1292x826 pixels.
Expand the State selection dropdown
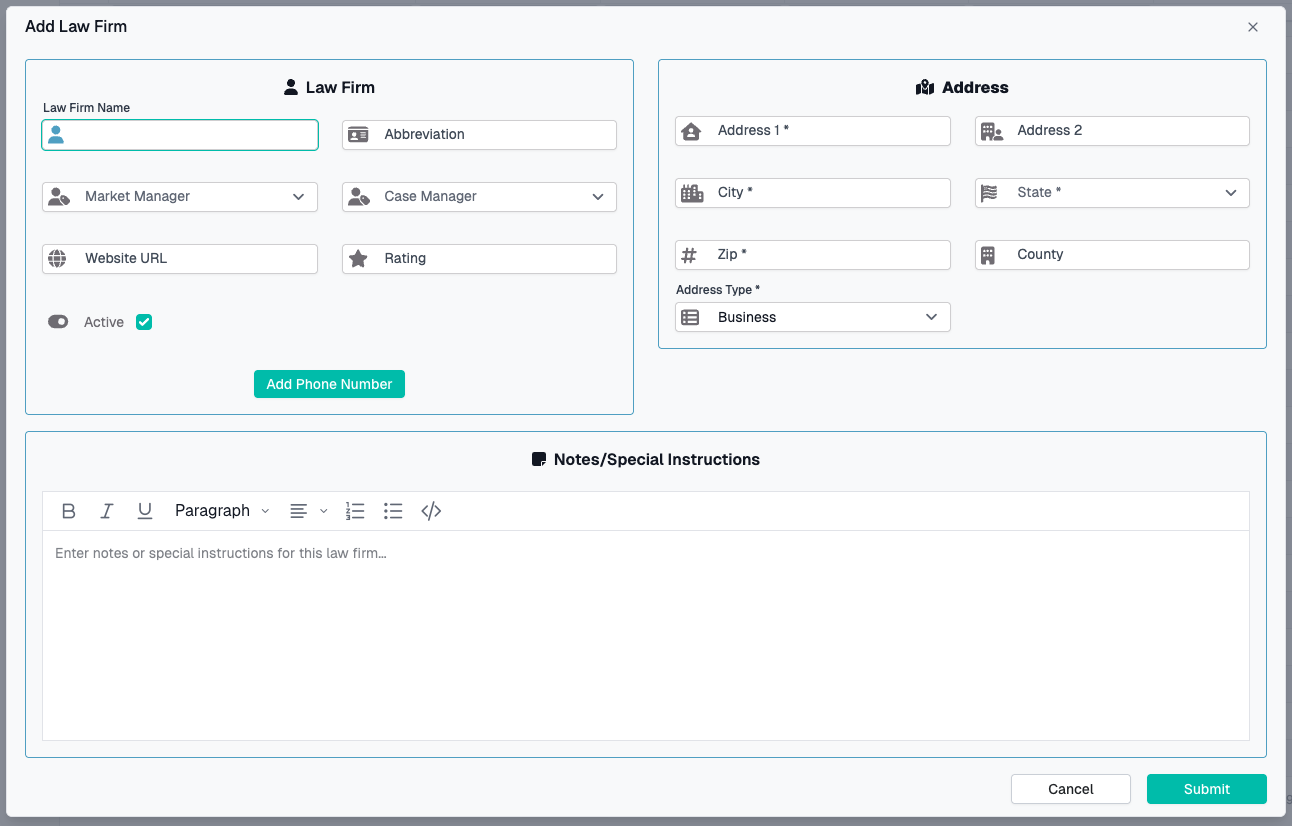pyautogui.click(x=1111, y=192)
